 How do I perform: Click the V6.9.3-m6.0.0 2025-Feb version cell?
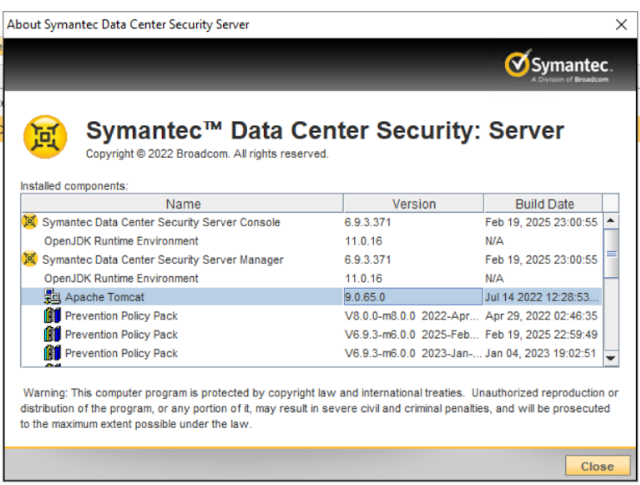pos(412,335)
